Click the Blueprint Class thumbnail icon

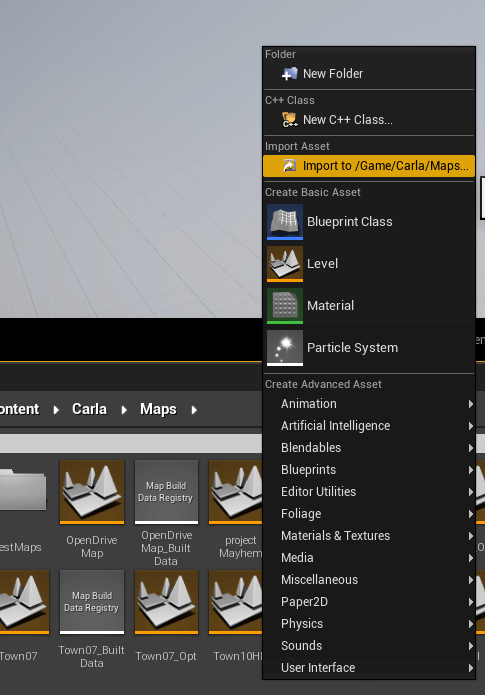pyautogui.click(x=285, y=222)
